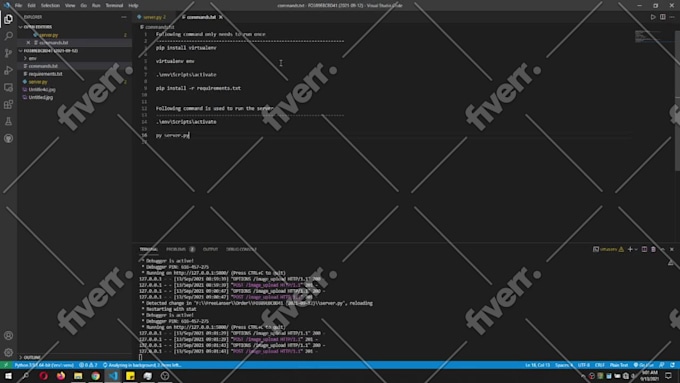Open the Terminal menu
Image resolution: width=680 pixels, height=383 pixels.
click(x=114, y=5)
